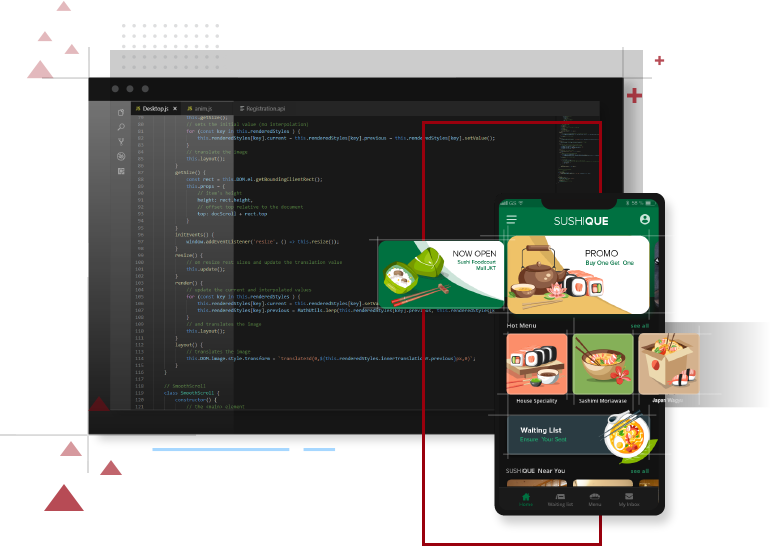The image size is (770, 546).
Task: Tap the user profile icon in SushiQue header
Action: coord(645,220)
